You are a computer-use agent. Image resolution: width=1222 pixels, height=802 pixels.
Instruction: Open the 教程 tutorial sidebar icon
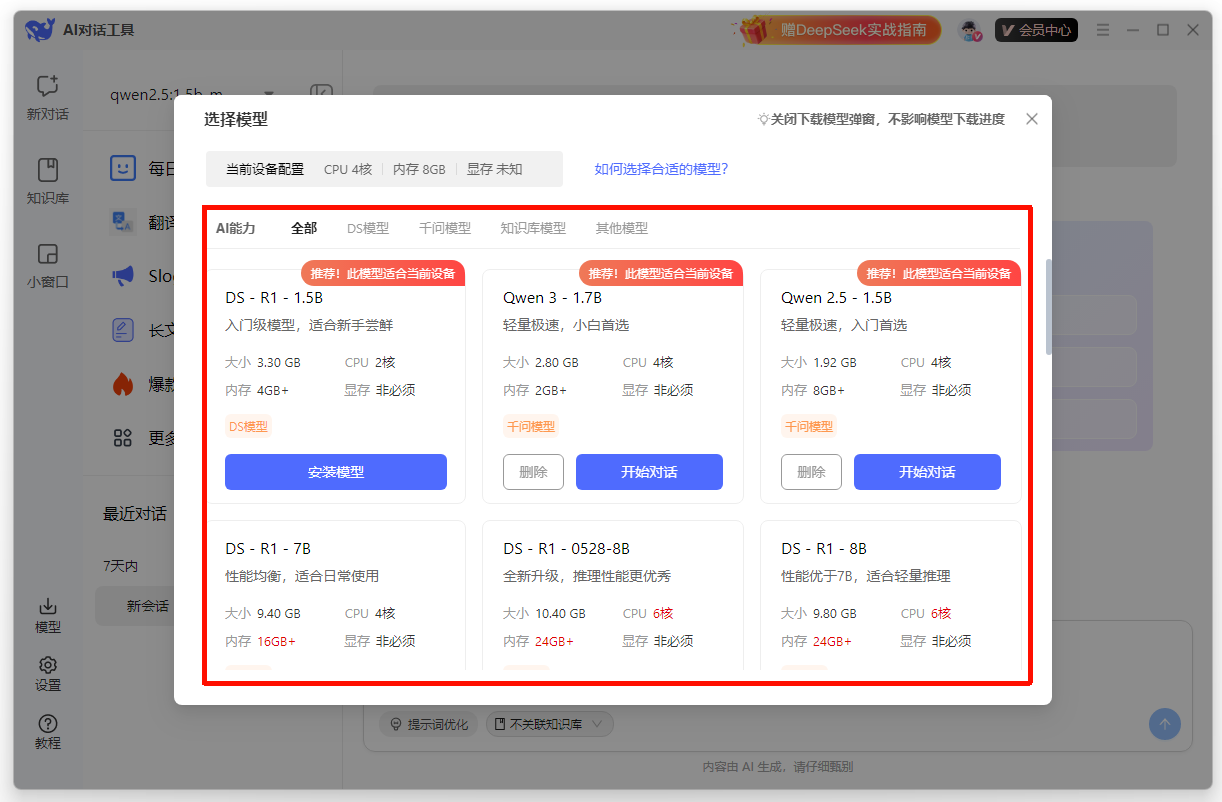47,729
